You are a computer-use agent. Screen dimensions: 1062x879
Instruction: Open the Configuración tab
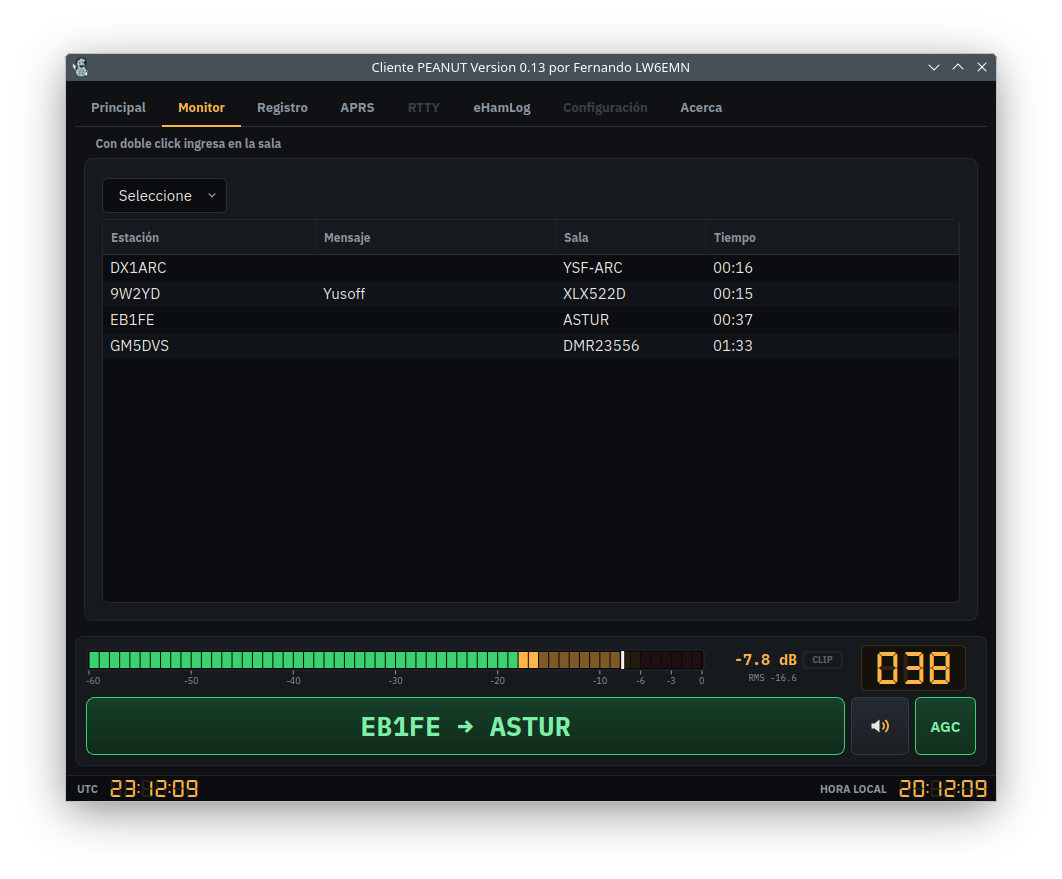[606, 108]
